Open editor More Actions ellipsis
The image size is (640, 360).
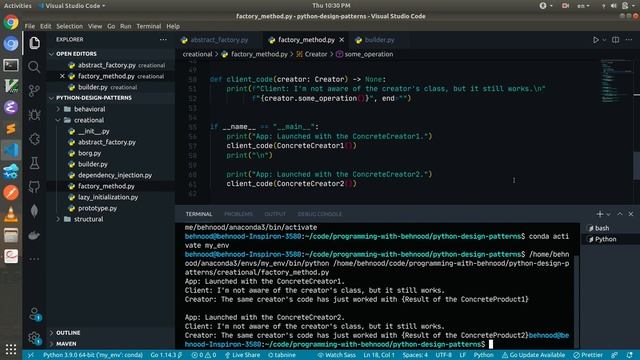coord(629,40)
